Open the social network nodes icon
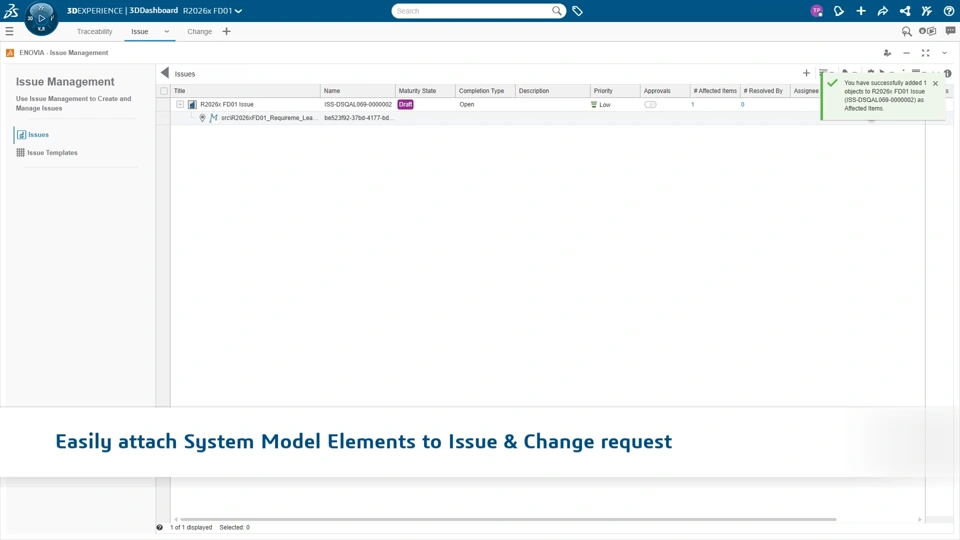The width and height of the screenshot is (960, 540). pyautogui.click(x=905, y=11)
